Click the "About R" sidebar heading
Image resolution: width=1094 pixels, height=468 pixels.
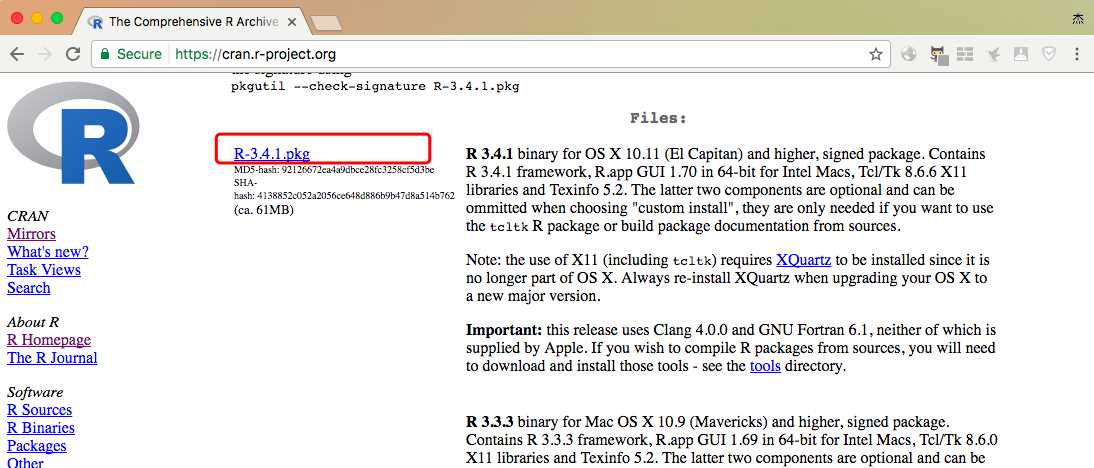33,322
